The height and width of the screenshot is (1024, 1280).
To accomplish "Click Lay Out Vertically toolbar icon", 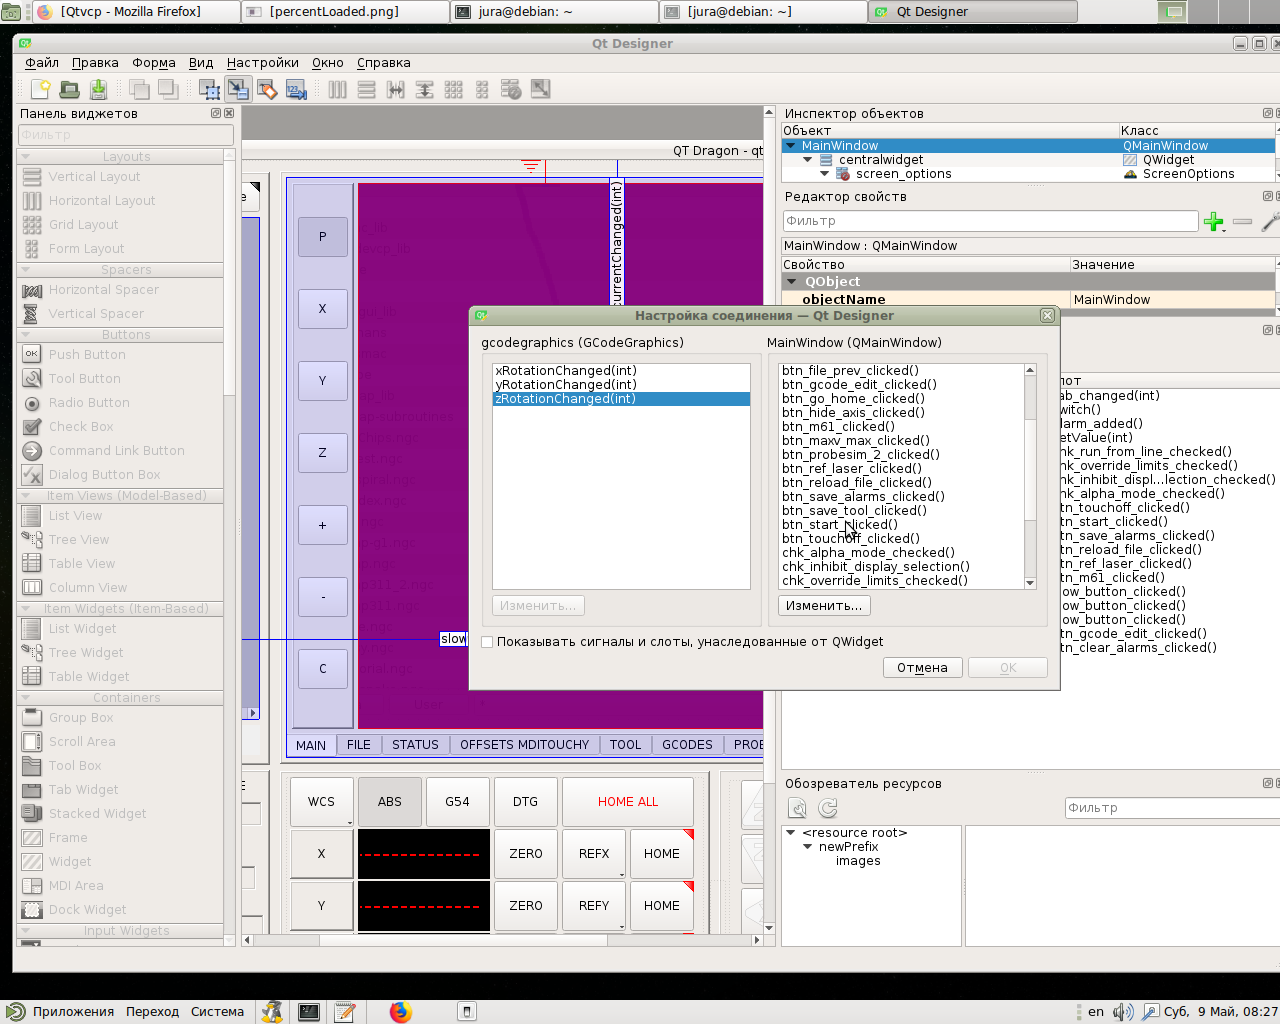I will pyautogui.click(x=367, y=89).
